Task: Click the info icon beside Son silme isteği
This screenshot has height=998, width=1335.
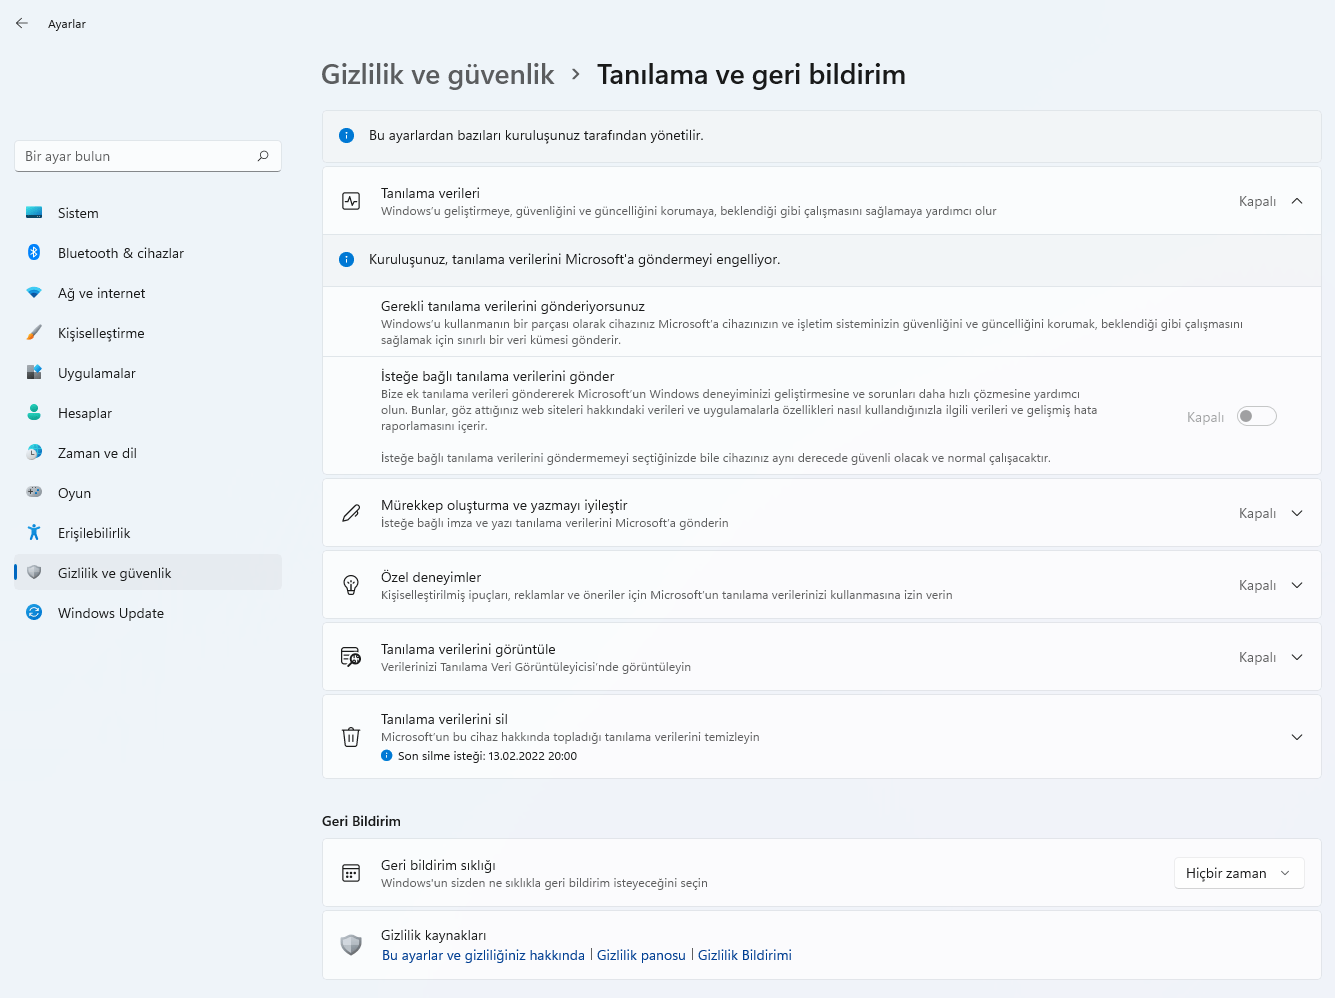Action: point(387,756)
